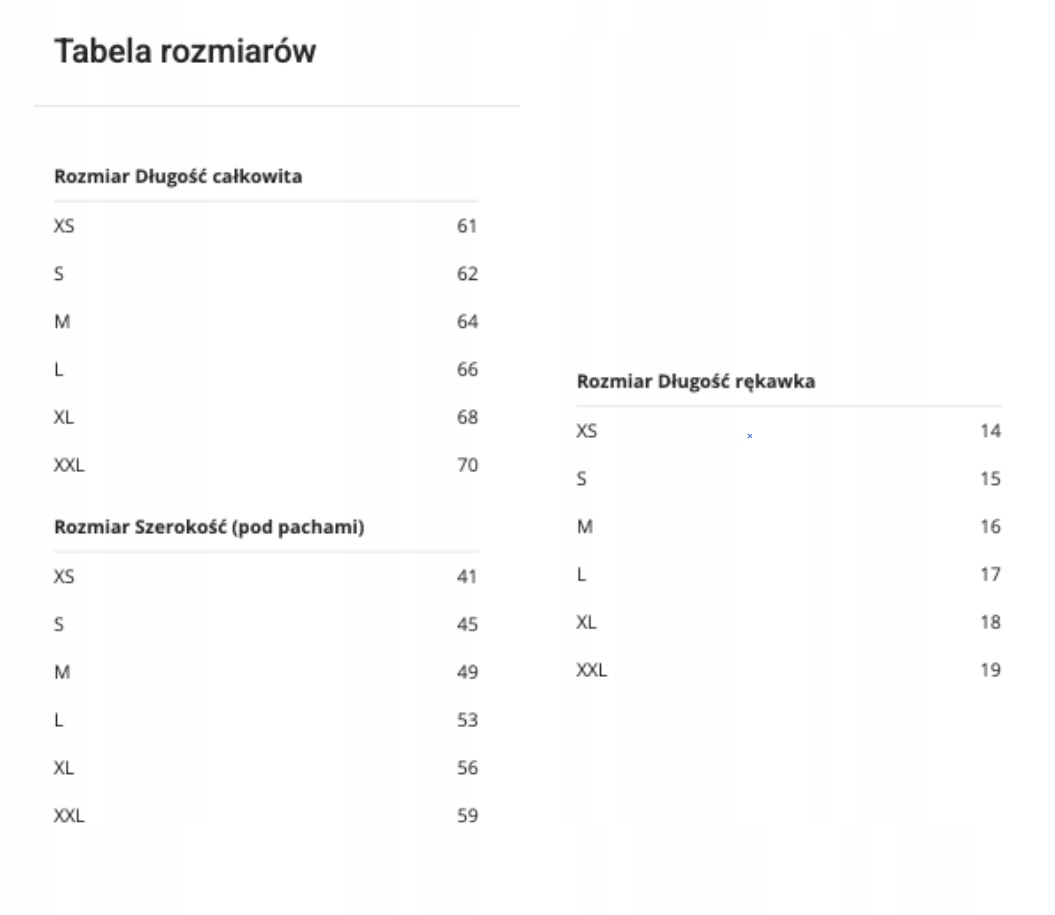
Task: Click the value 66 for size L
Action: click(x=468, y=370)
